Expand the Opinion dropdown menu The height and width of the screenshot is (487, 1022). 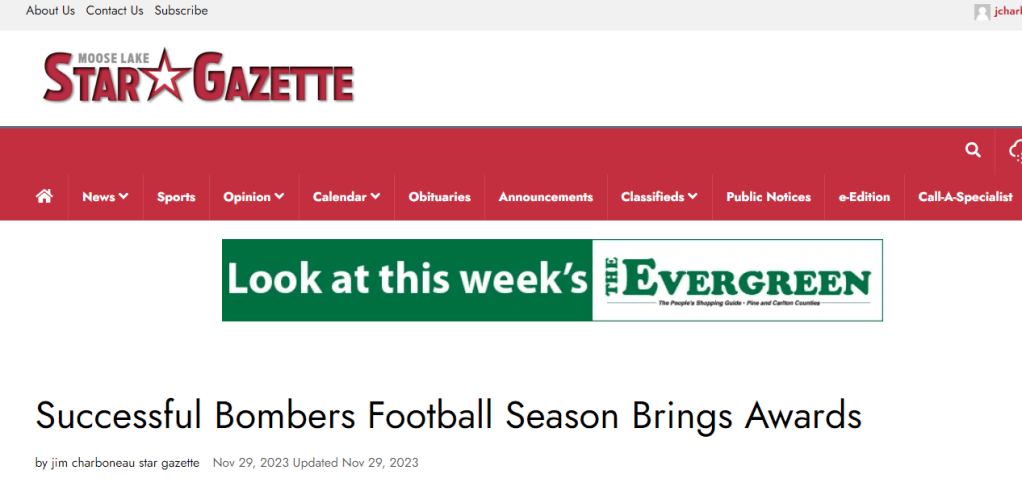point(253,197)
